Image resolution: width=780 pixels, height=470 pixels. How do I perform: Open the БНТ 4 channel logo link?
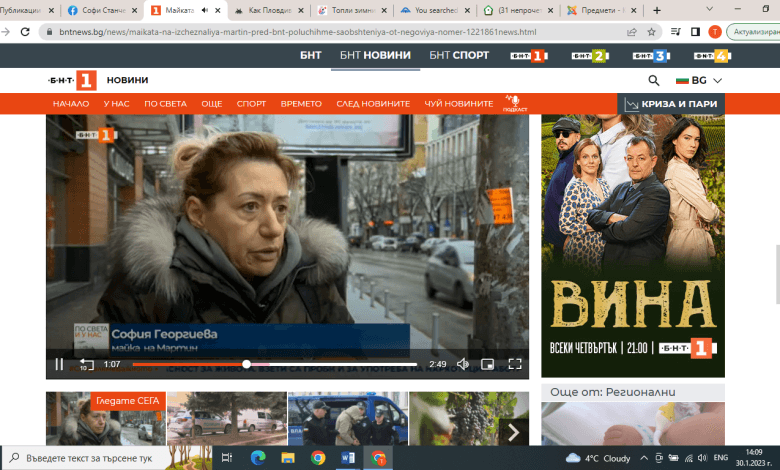point(712,56)
